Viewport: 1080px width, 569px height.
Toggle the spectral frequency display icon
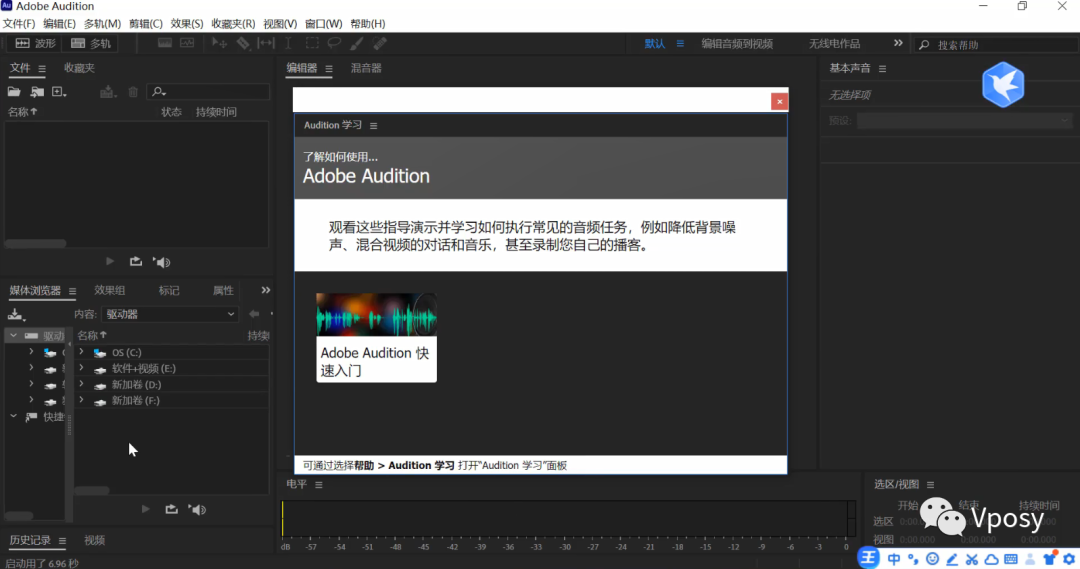click(165, 43)
